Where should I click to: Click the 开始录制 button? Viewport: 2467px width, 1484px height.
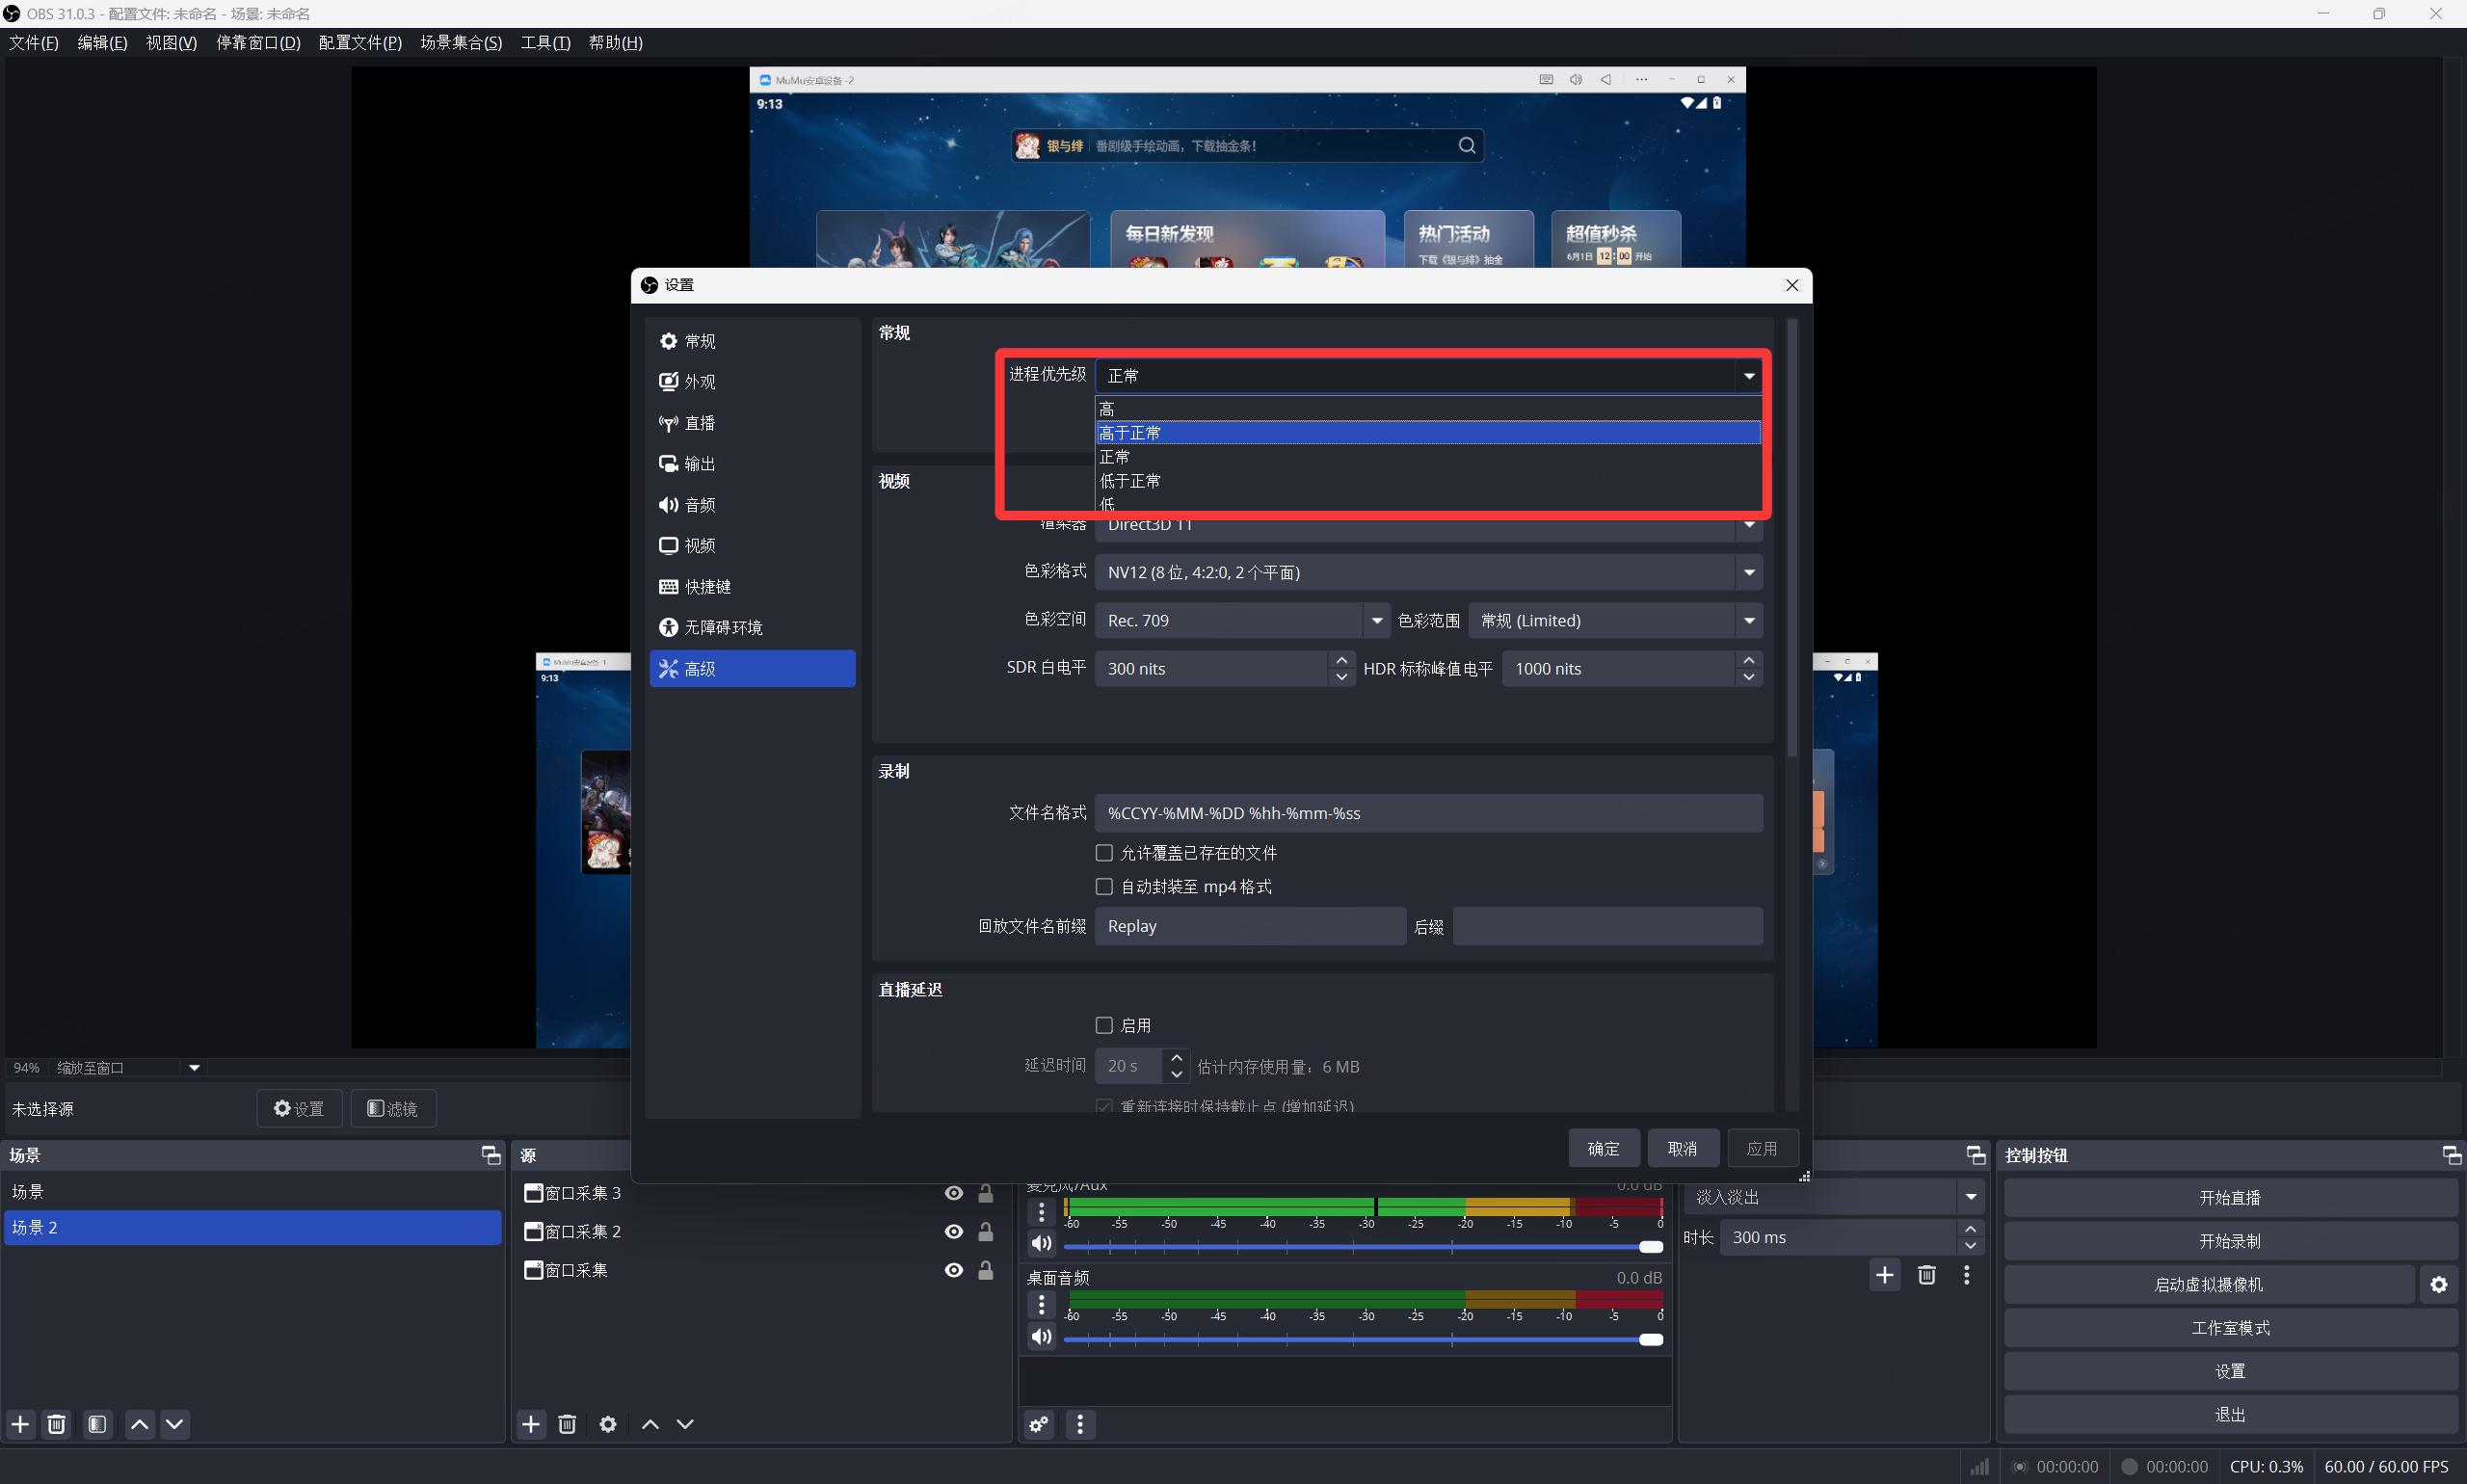pos(2229,1241)
